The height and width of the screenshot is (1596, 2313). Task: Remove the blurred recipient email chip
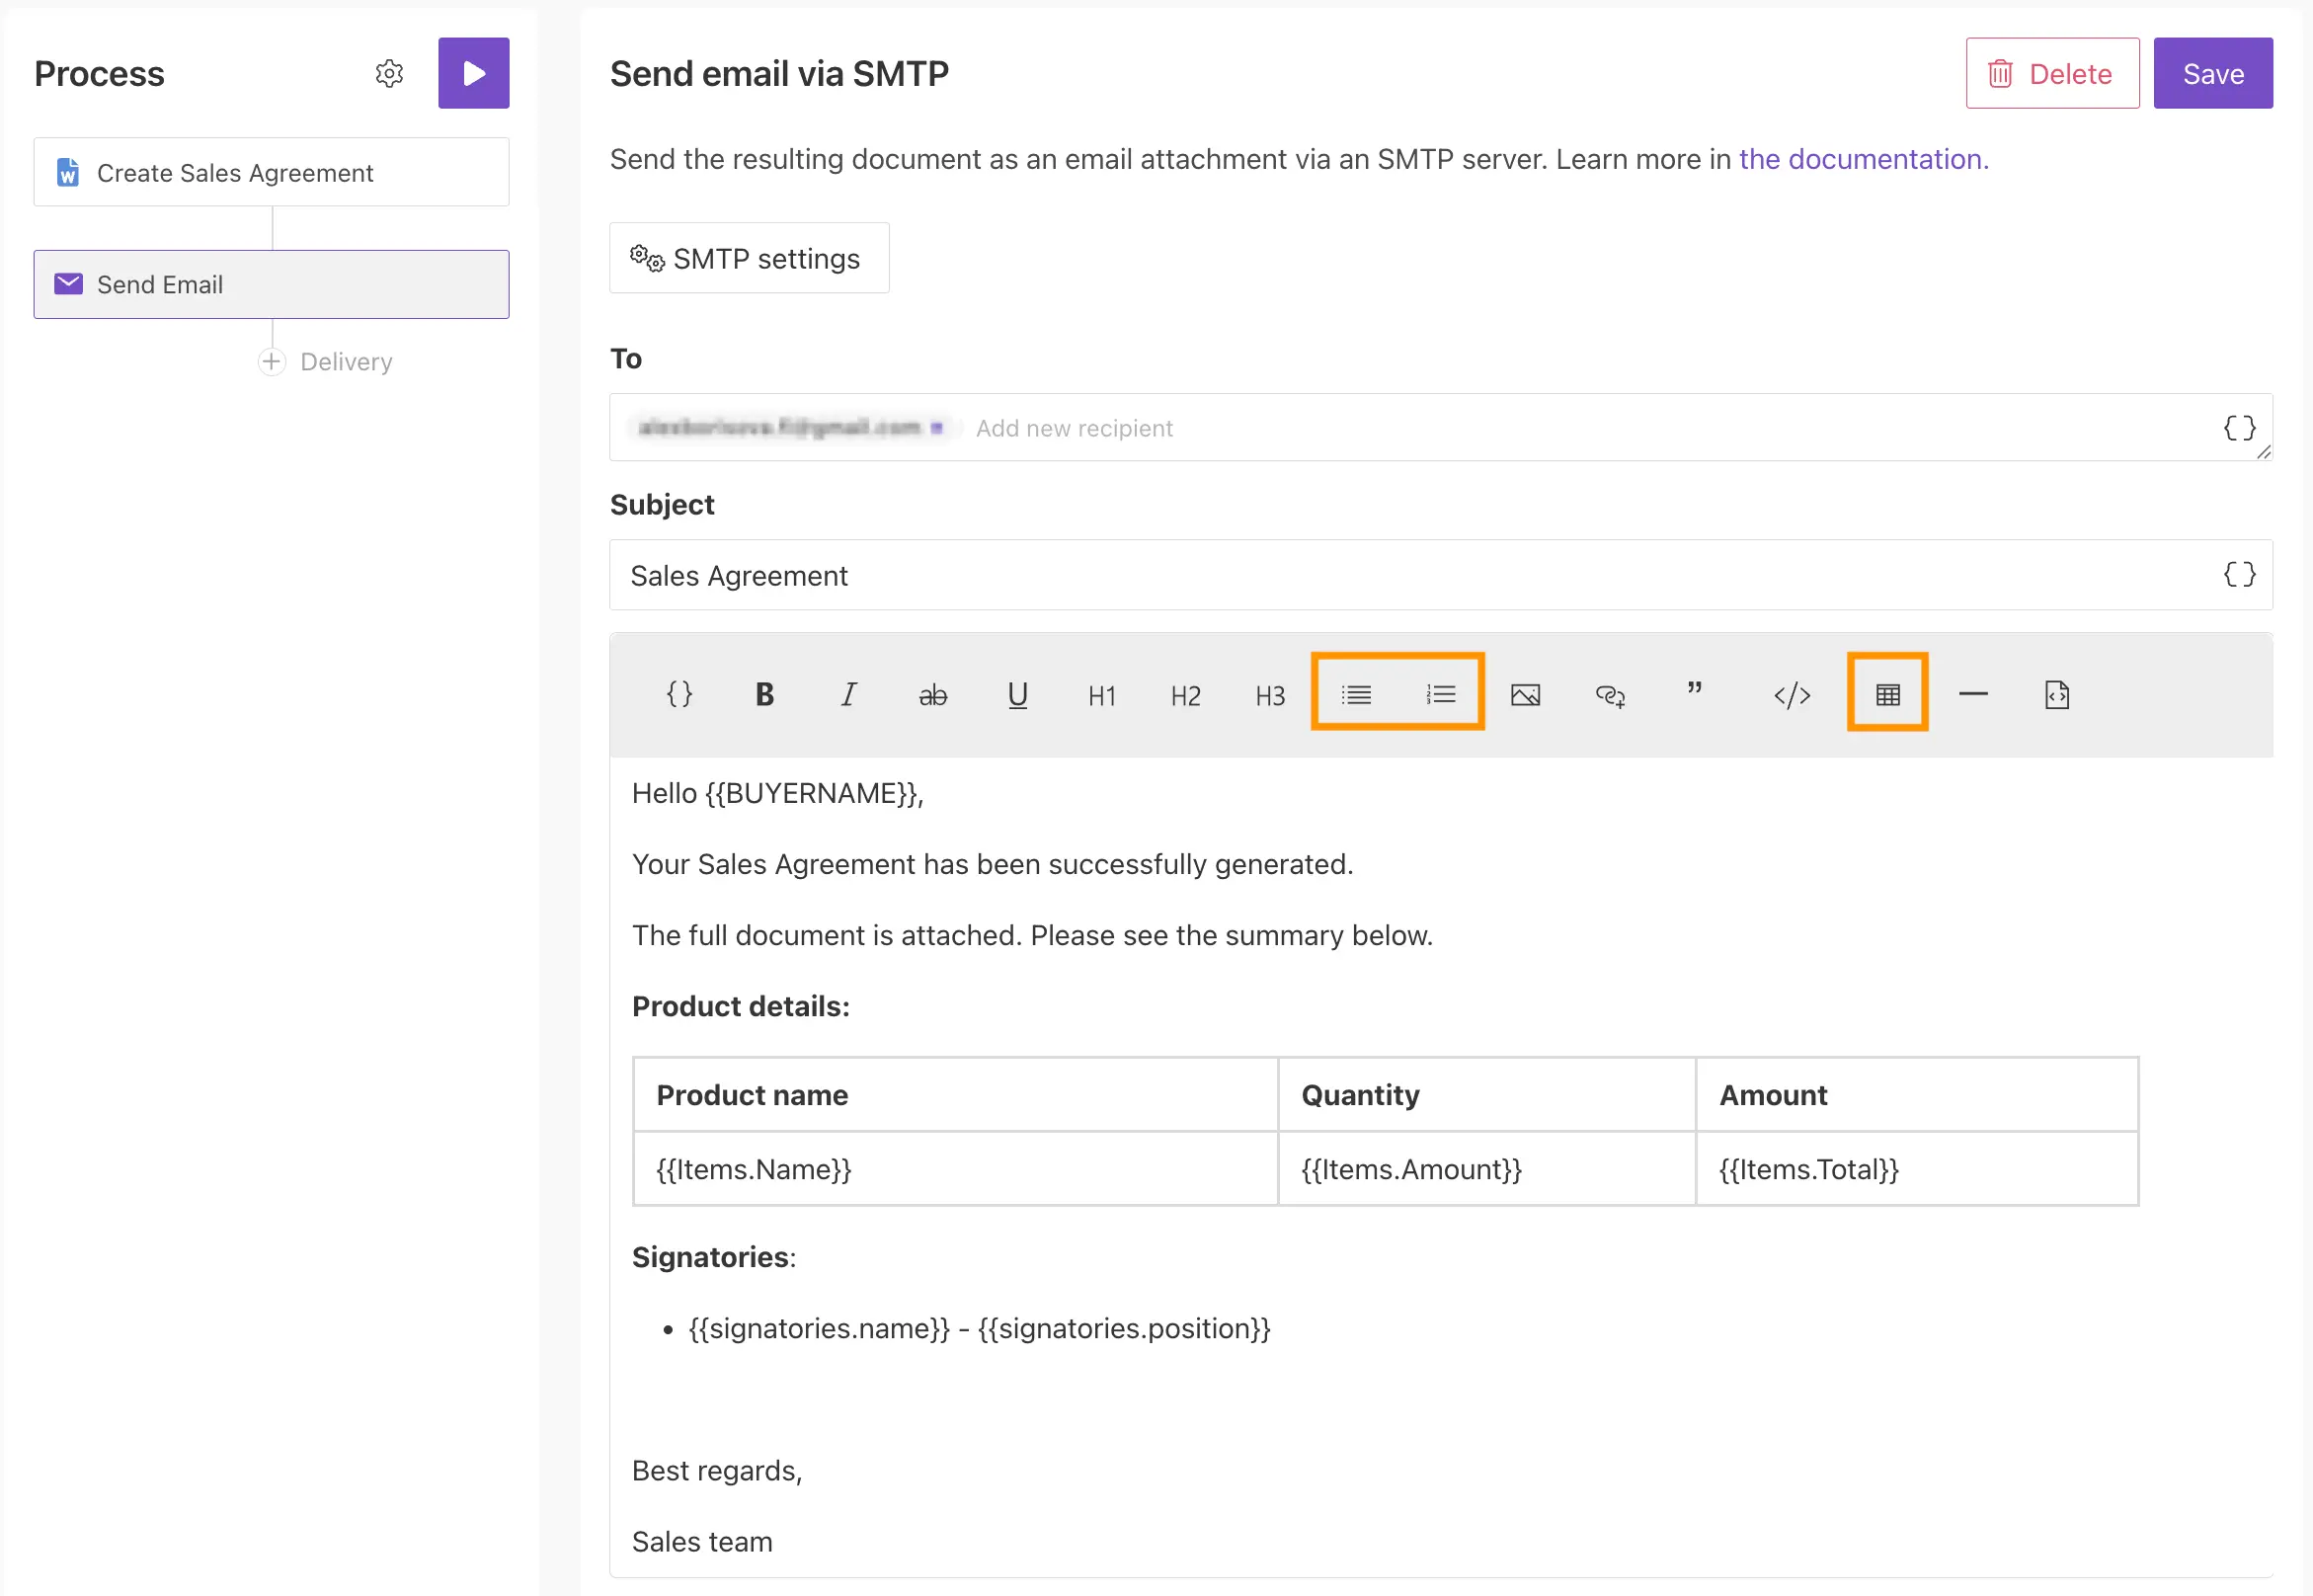point(936,428)
